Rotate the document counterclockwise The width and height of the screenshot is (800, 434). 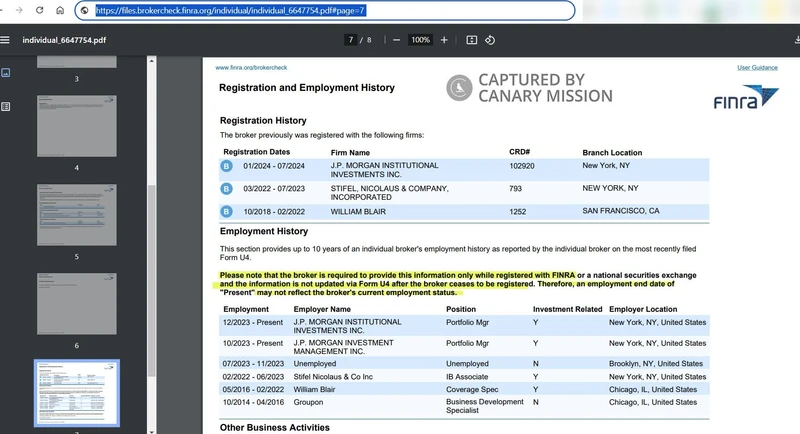pos(490,40)
